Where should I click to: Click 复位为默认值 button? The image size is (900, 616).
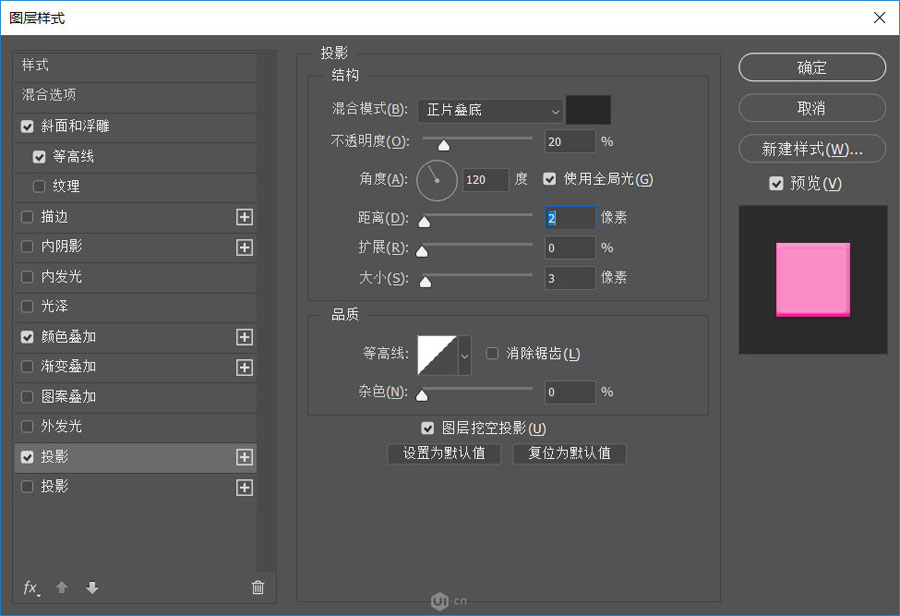pyautogui.click(x=569, y=453)
